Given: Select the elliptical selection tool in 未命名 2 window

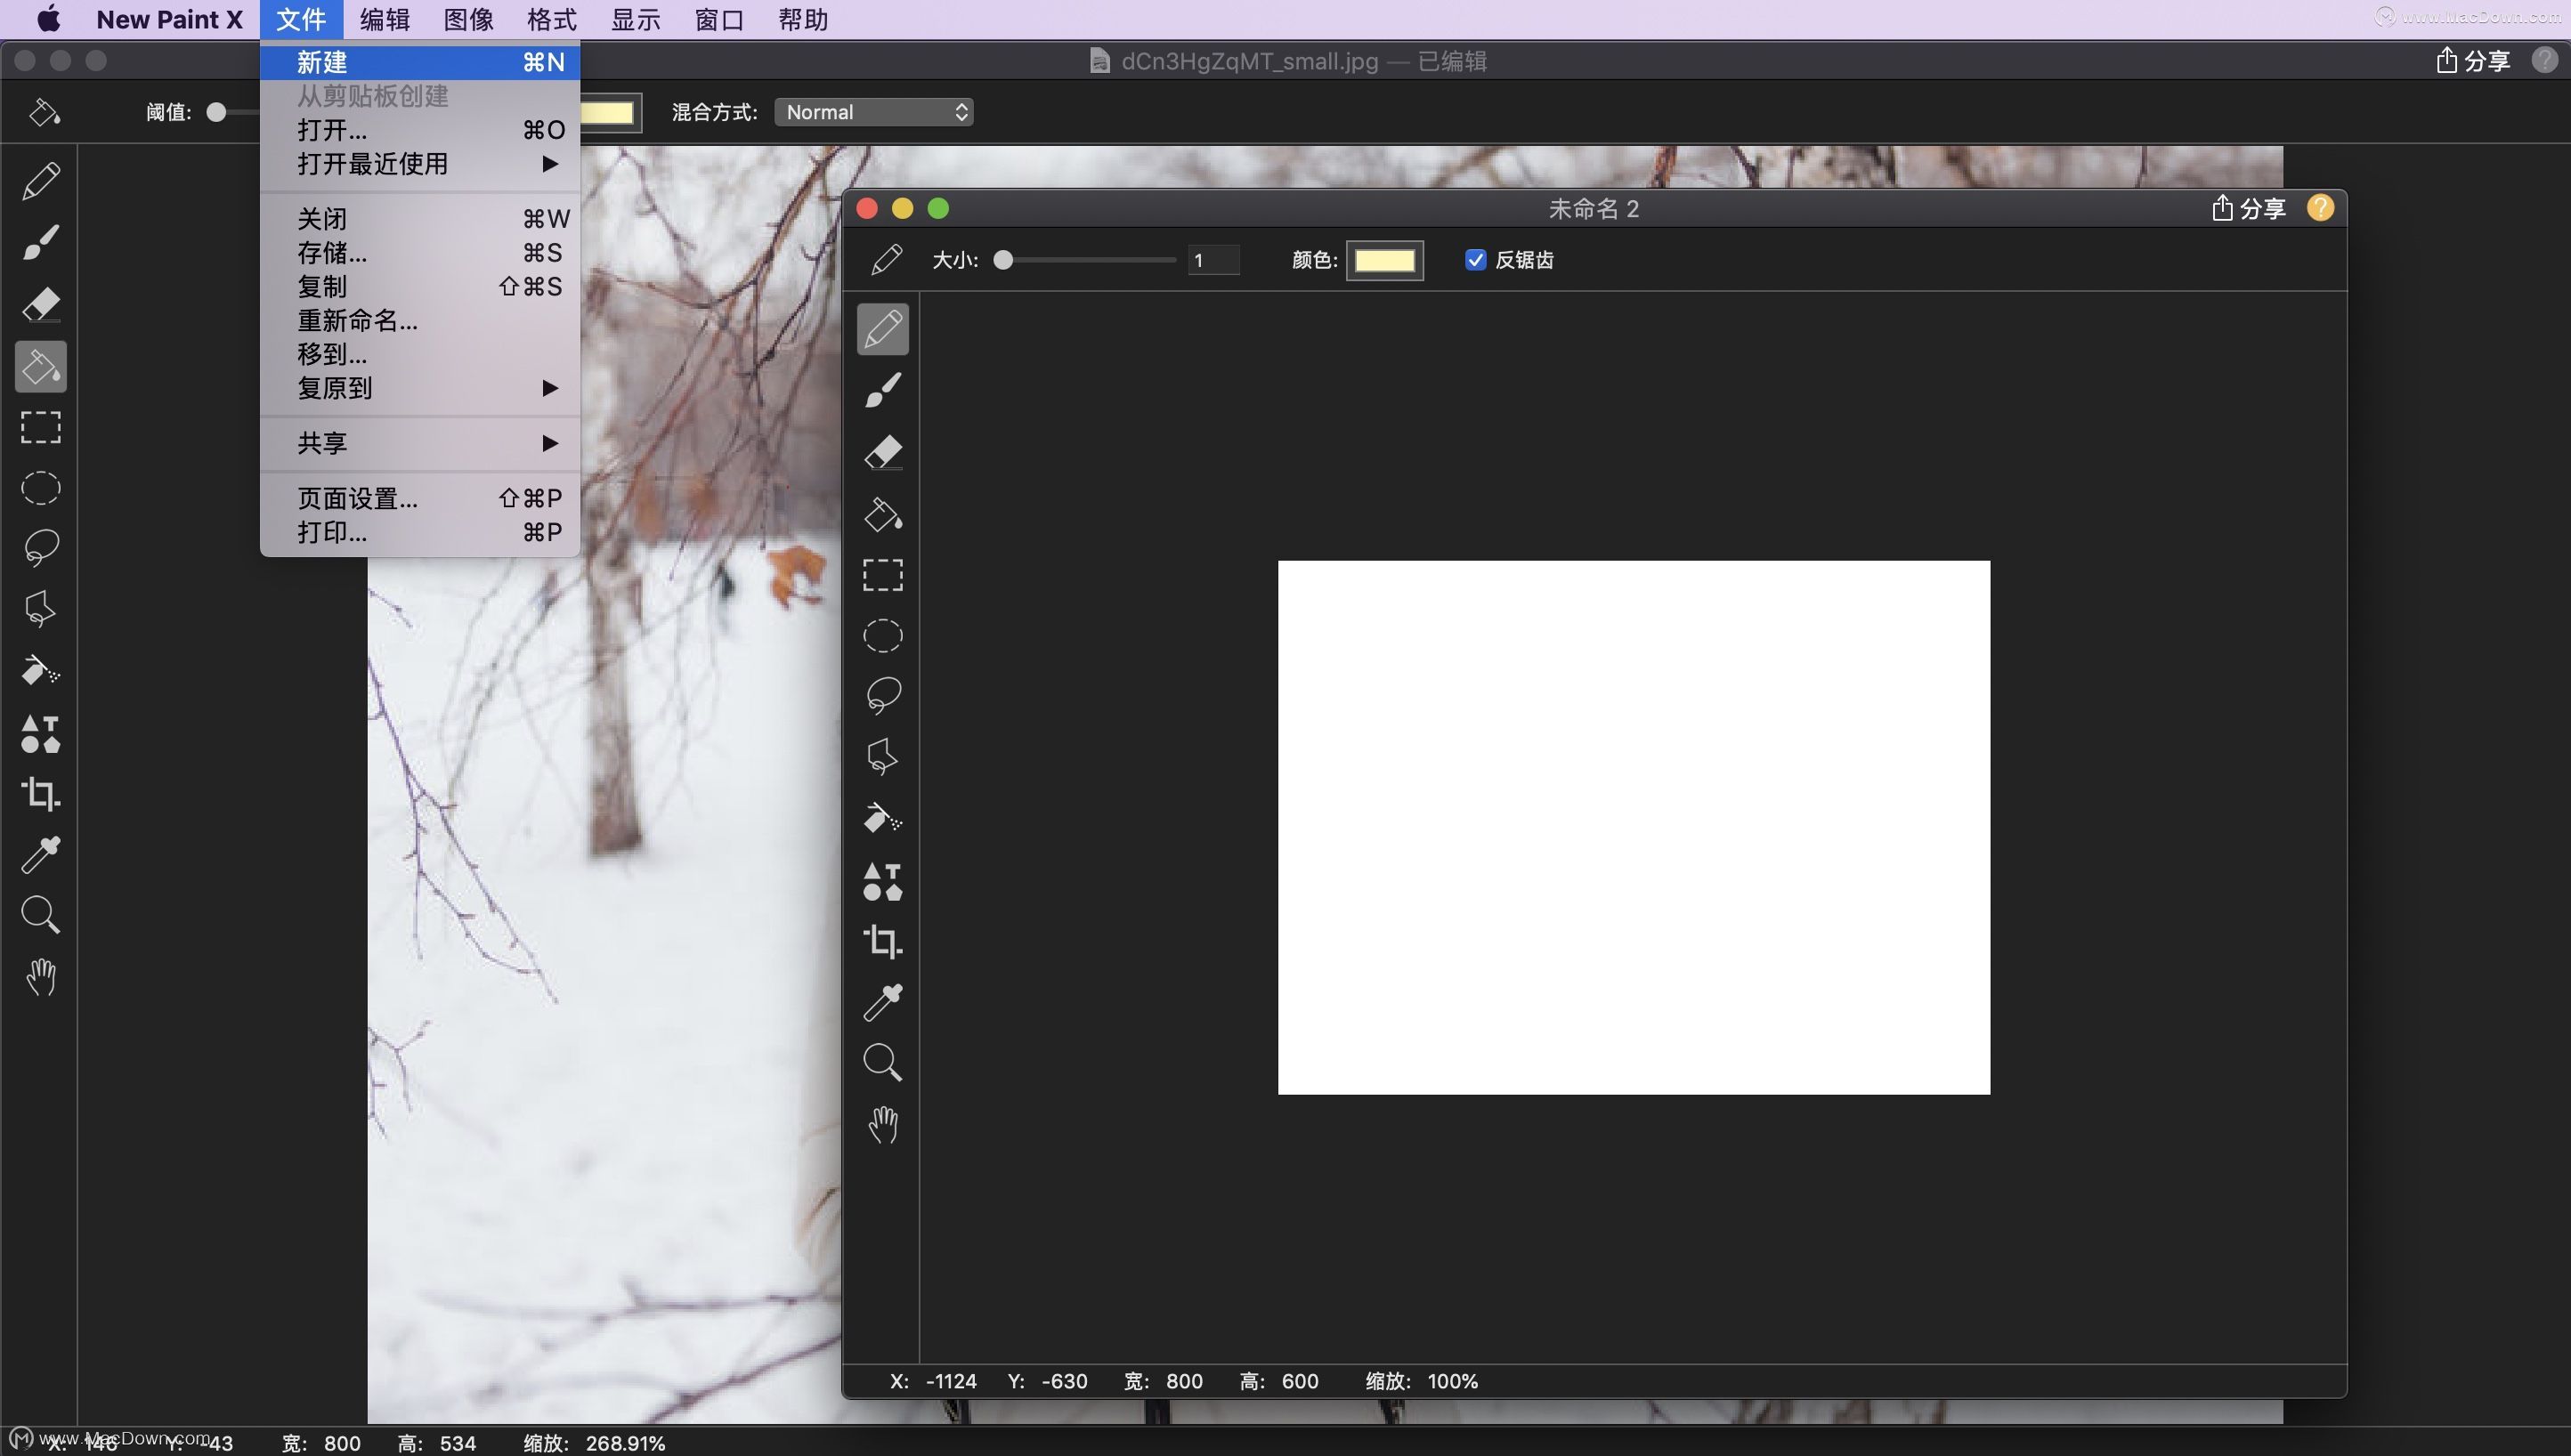Looking at the screenshot, I should click(882, 636).
